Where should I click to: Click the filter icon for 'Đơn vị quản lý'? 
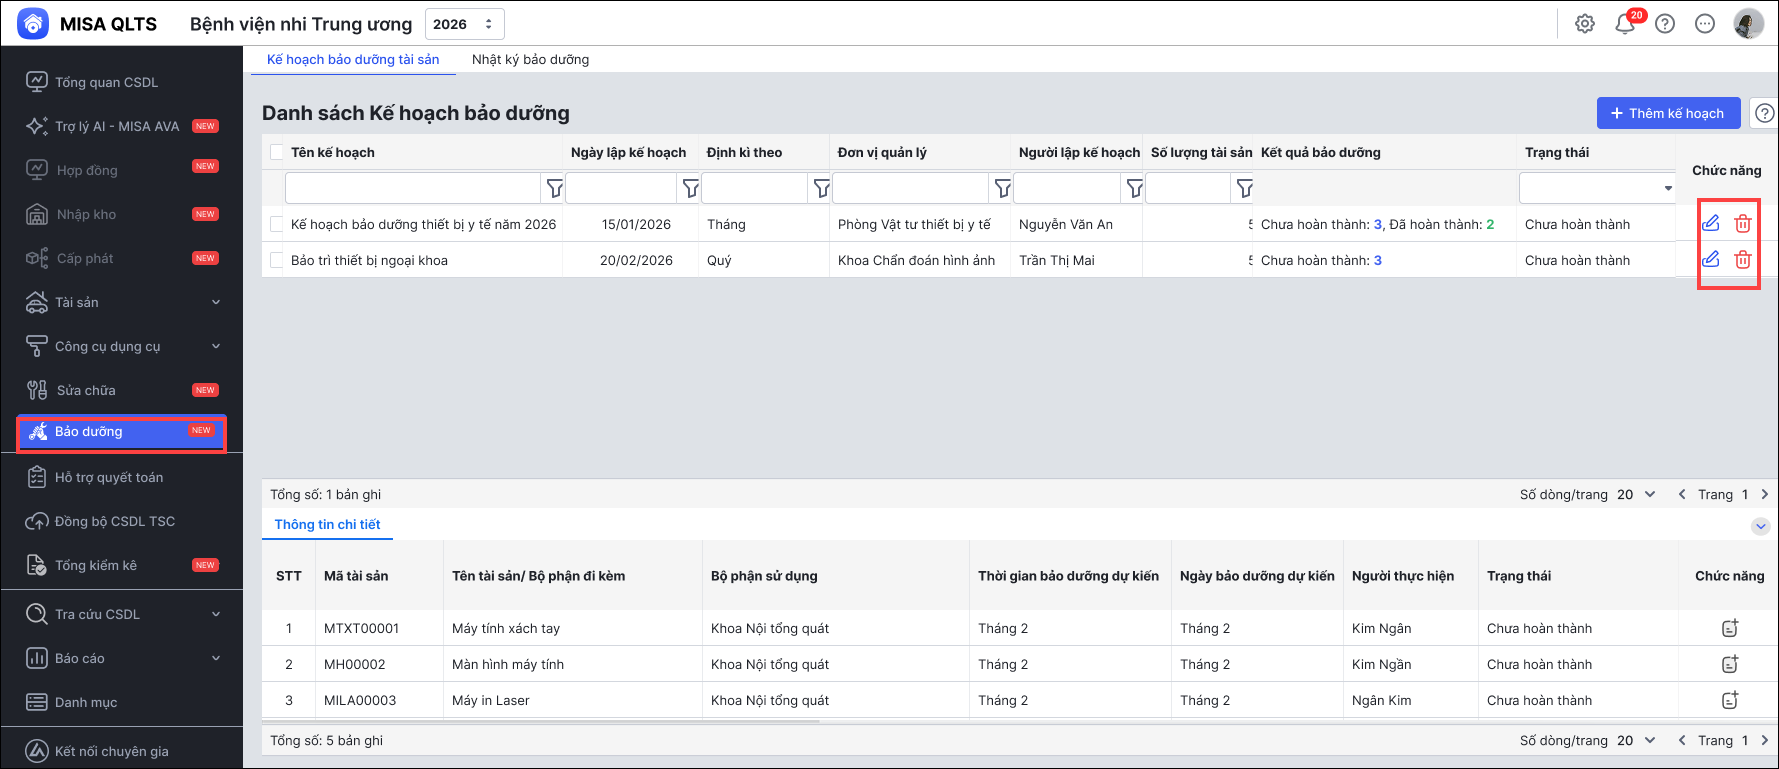(x=1003, y=188)
